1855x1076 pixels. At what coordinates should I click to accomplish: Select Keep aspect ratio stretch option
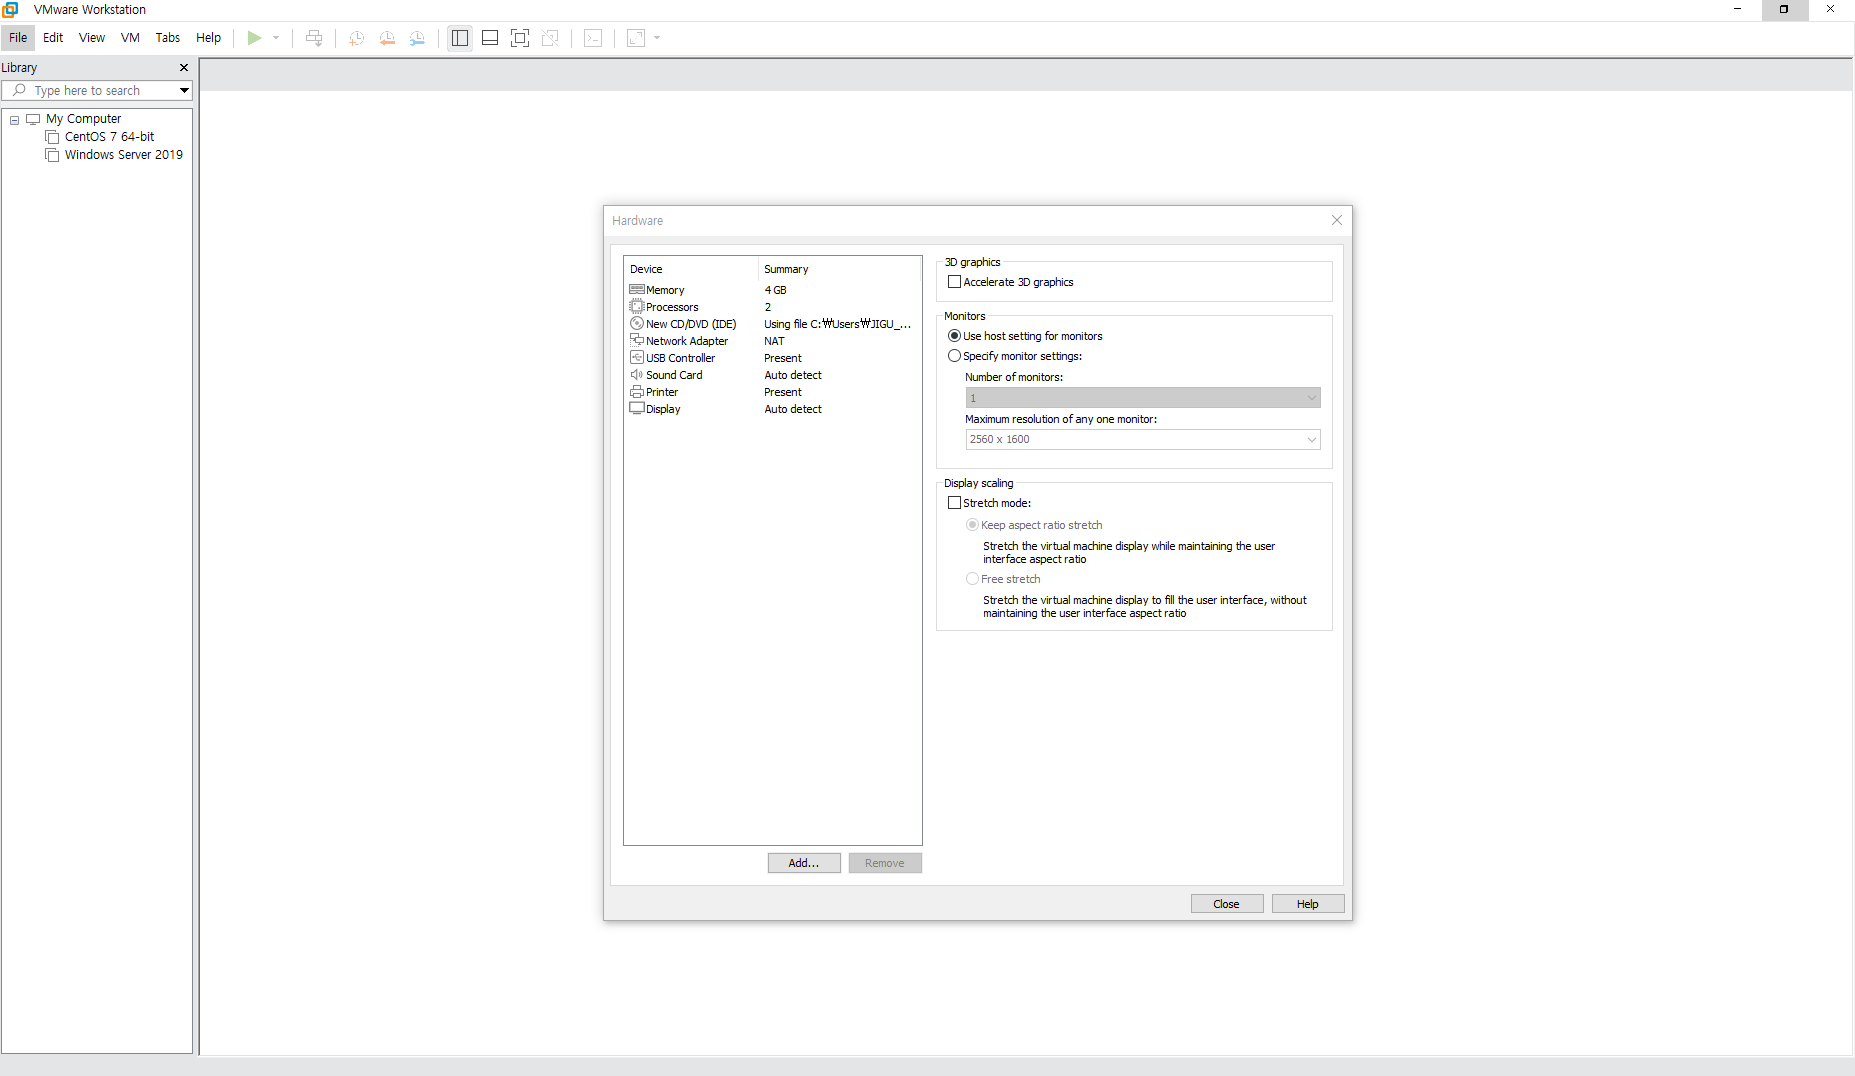coord(972,525)
